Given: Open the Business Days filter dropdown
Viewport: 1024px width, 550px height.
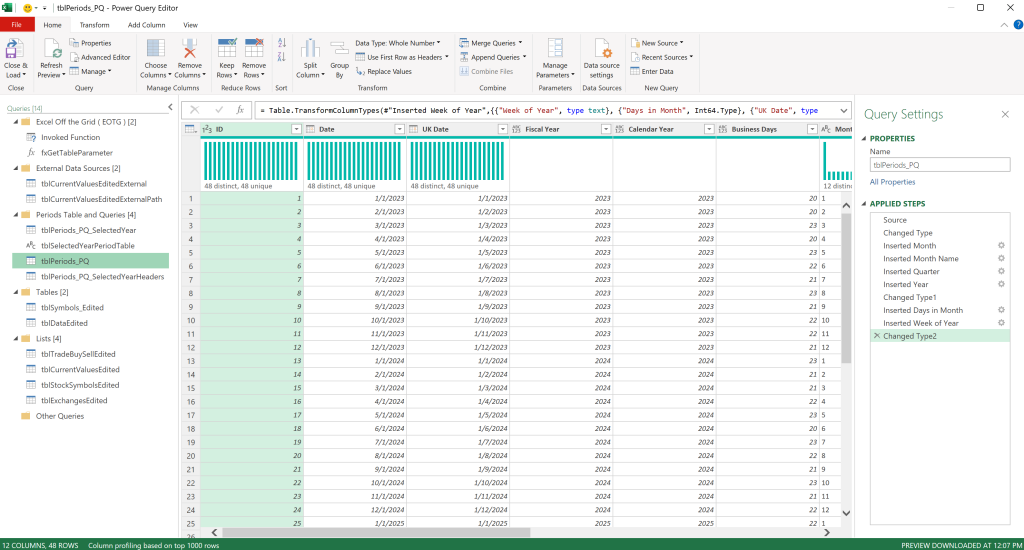Looking at the screenshot, I should tap(812, 129).
